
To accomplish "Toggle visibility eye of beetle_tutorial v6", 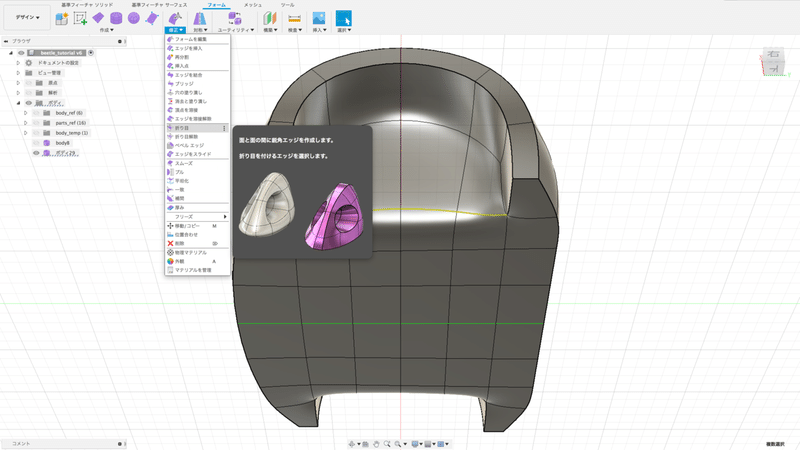I will [x=20, y=52].
